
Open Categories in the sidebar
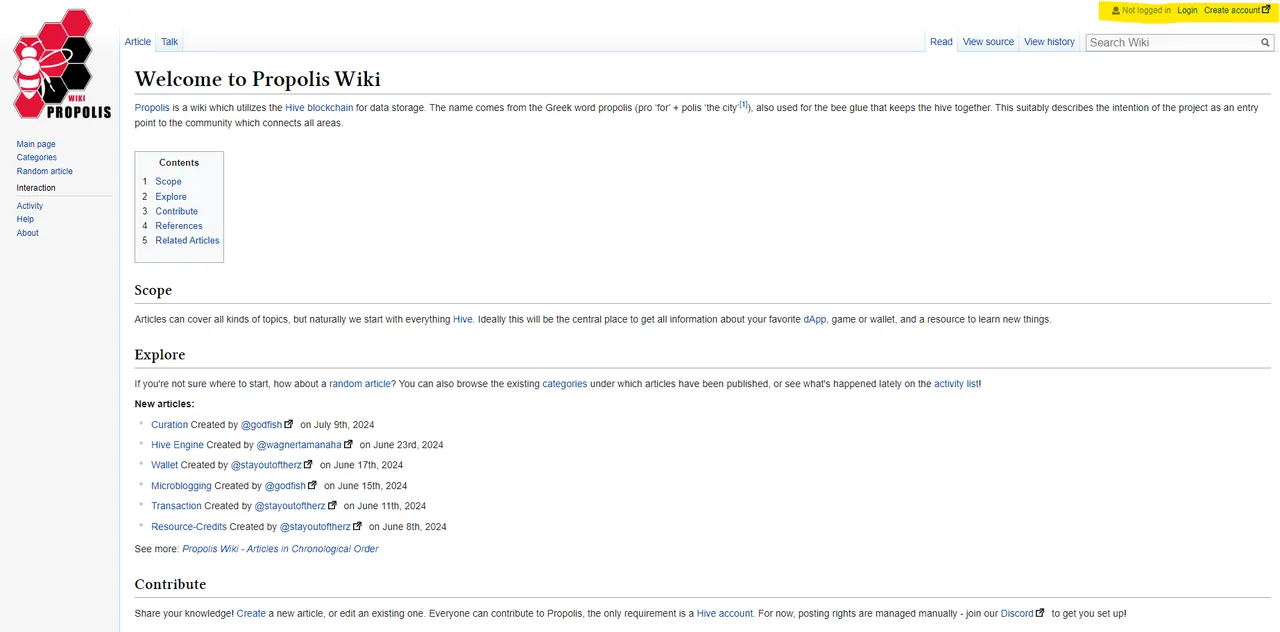click(x=37, y=157)
